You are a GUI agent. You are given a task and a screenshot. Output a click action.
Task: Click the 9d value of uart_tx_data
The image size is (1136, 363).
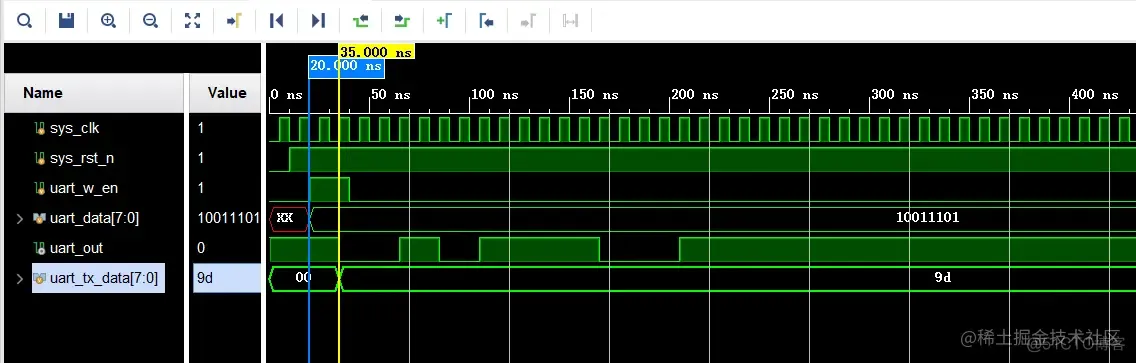205,278
